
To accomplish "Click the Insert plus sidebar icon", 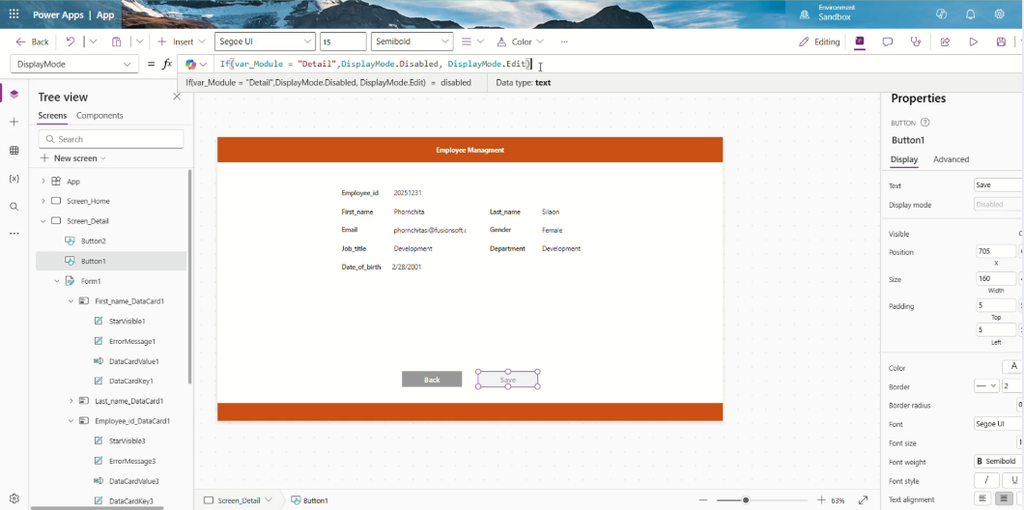I will point(14,122).
